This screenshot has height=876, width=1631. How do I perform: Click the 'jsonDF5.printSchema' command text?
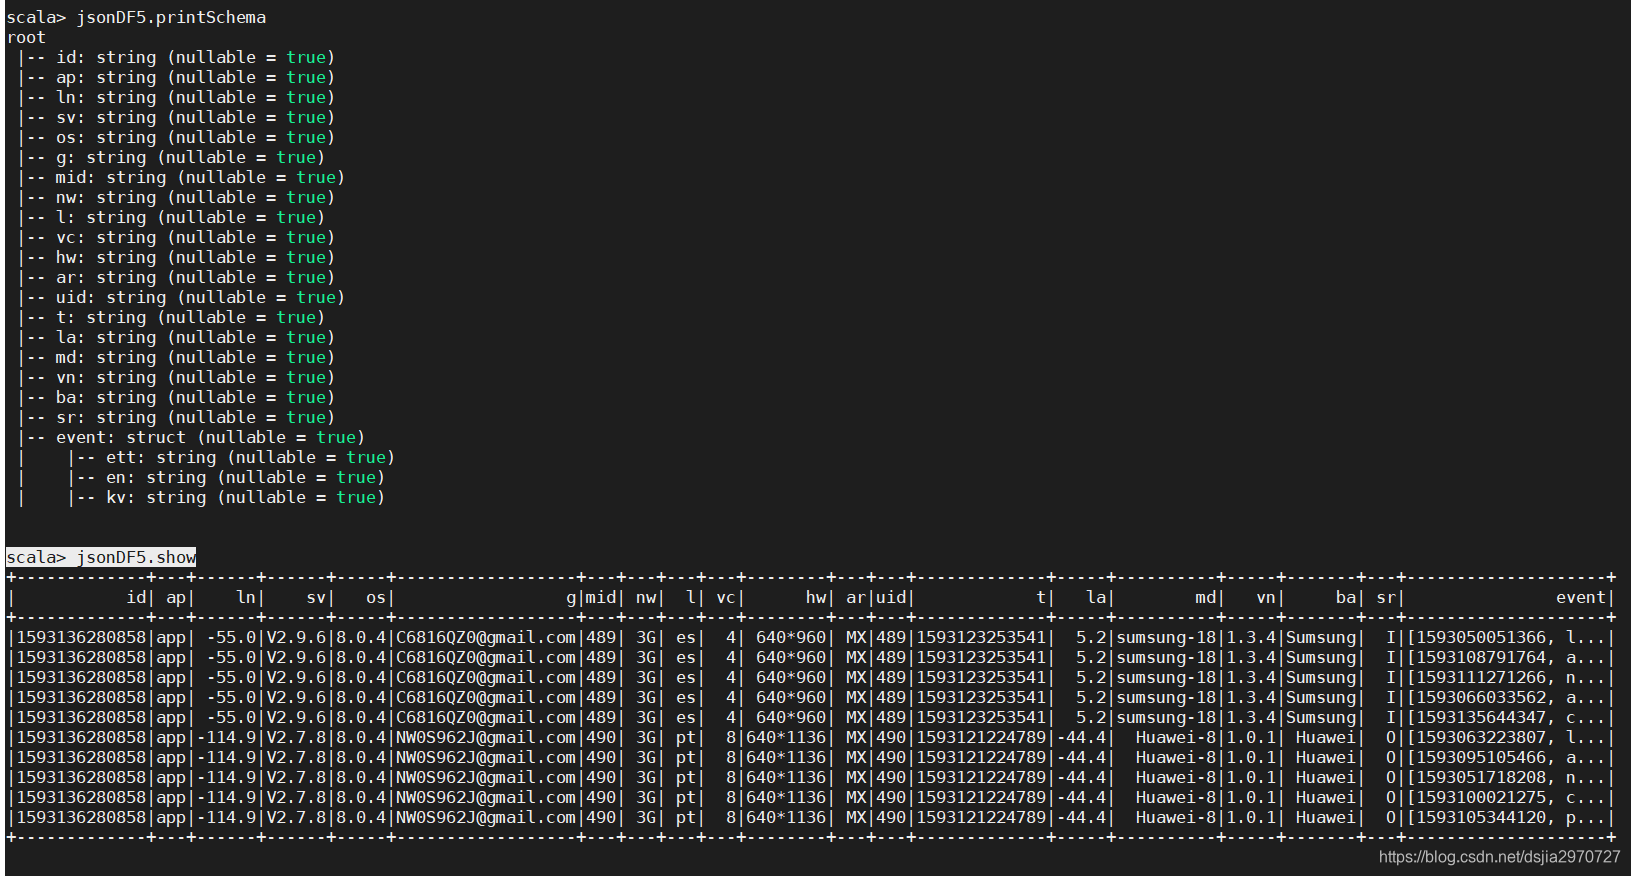click(x=171, y=17)
